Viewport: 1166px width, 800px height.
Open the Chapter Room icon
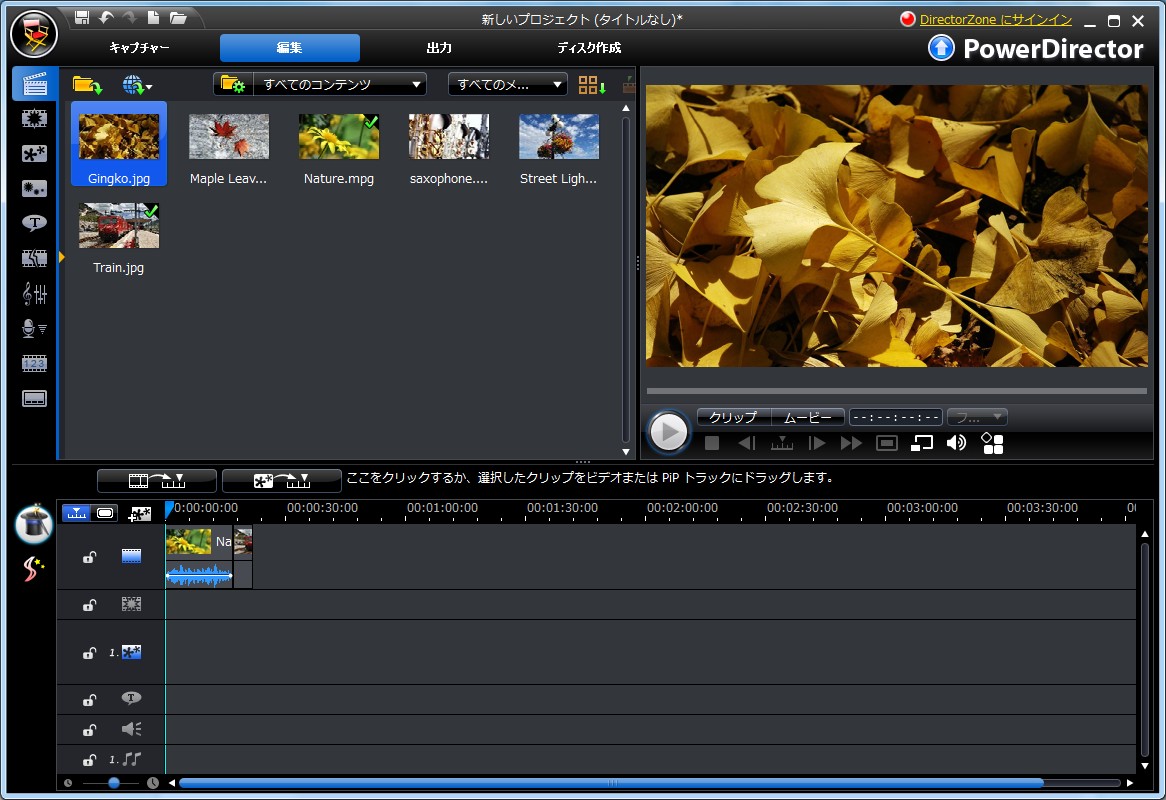(x=34, y=364)
